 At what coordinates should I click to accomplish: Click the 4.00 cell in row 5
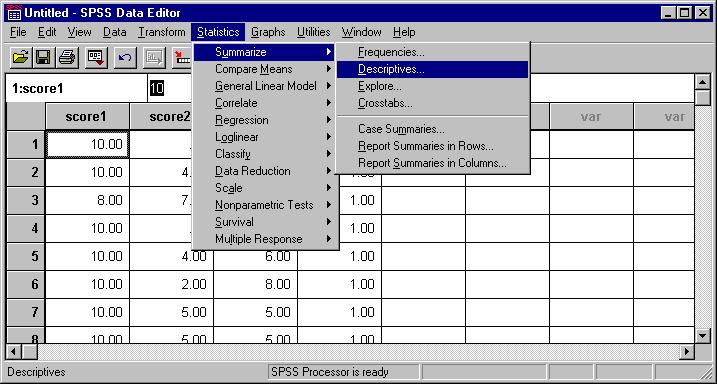171,256
